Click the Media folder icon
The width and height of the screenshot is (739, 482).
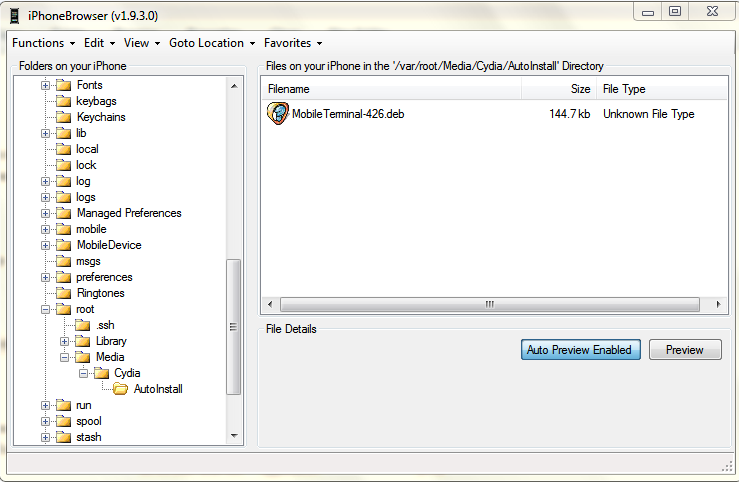(82, 358)
